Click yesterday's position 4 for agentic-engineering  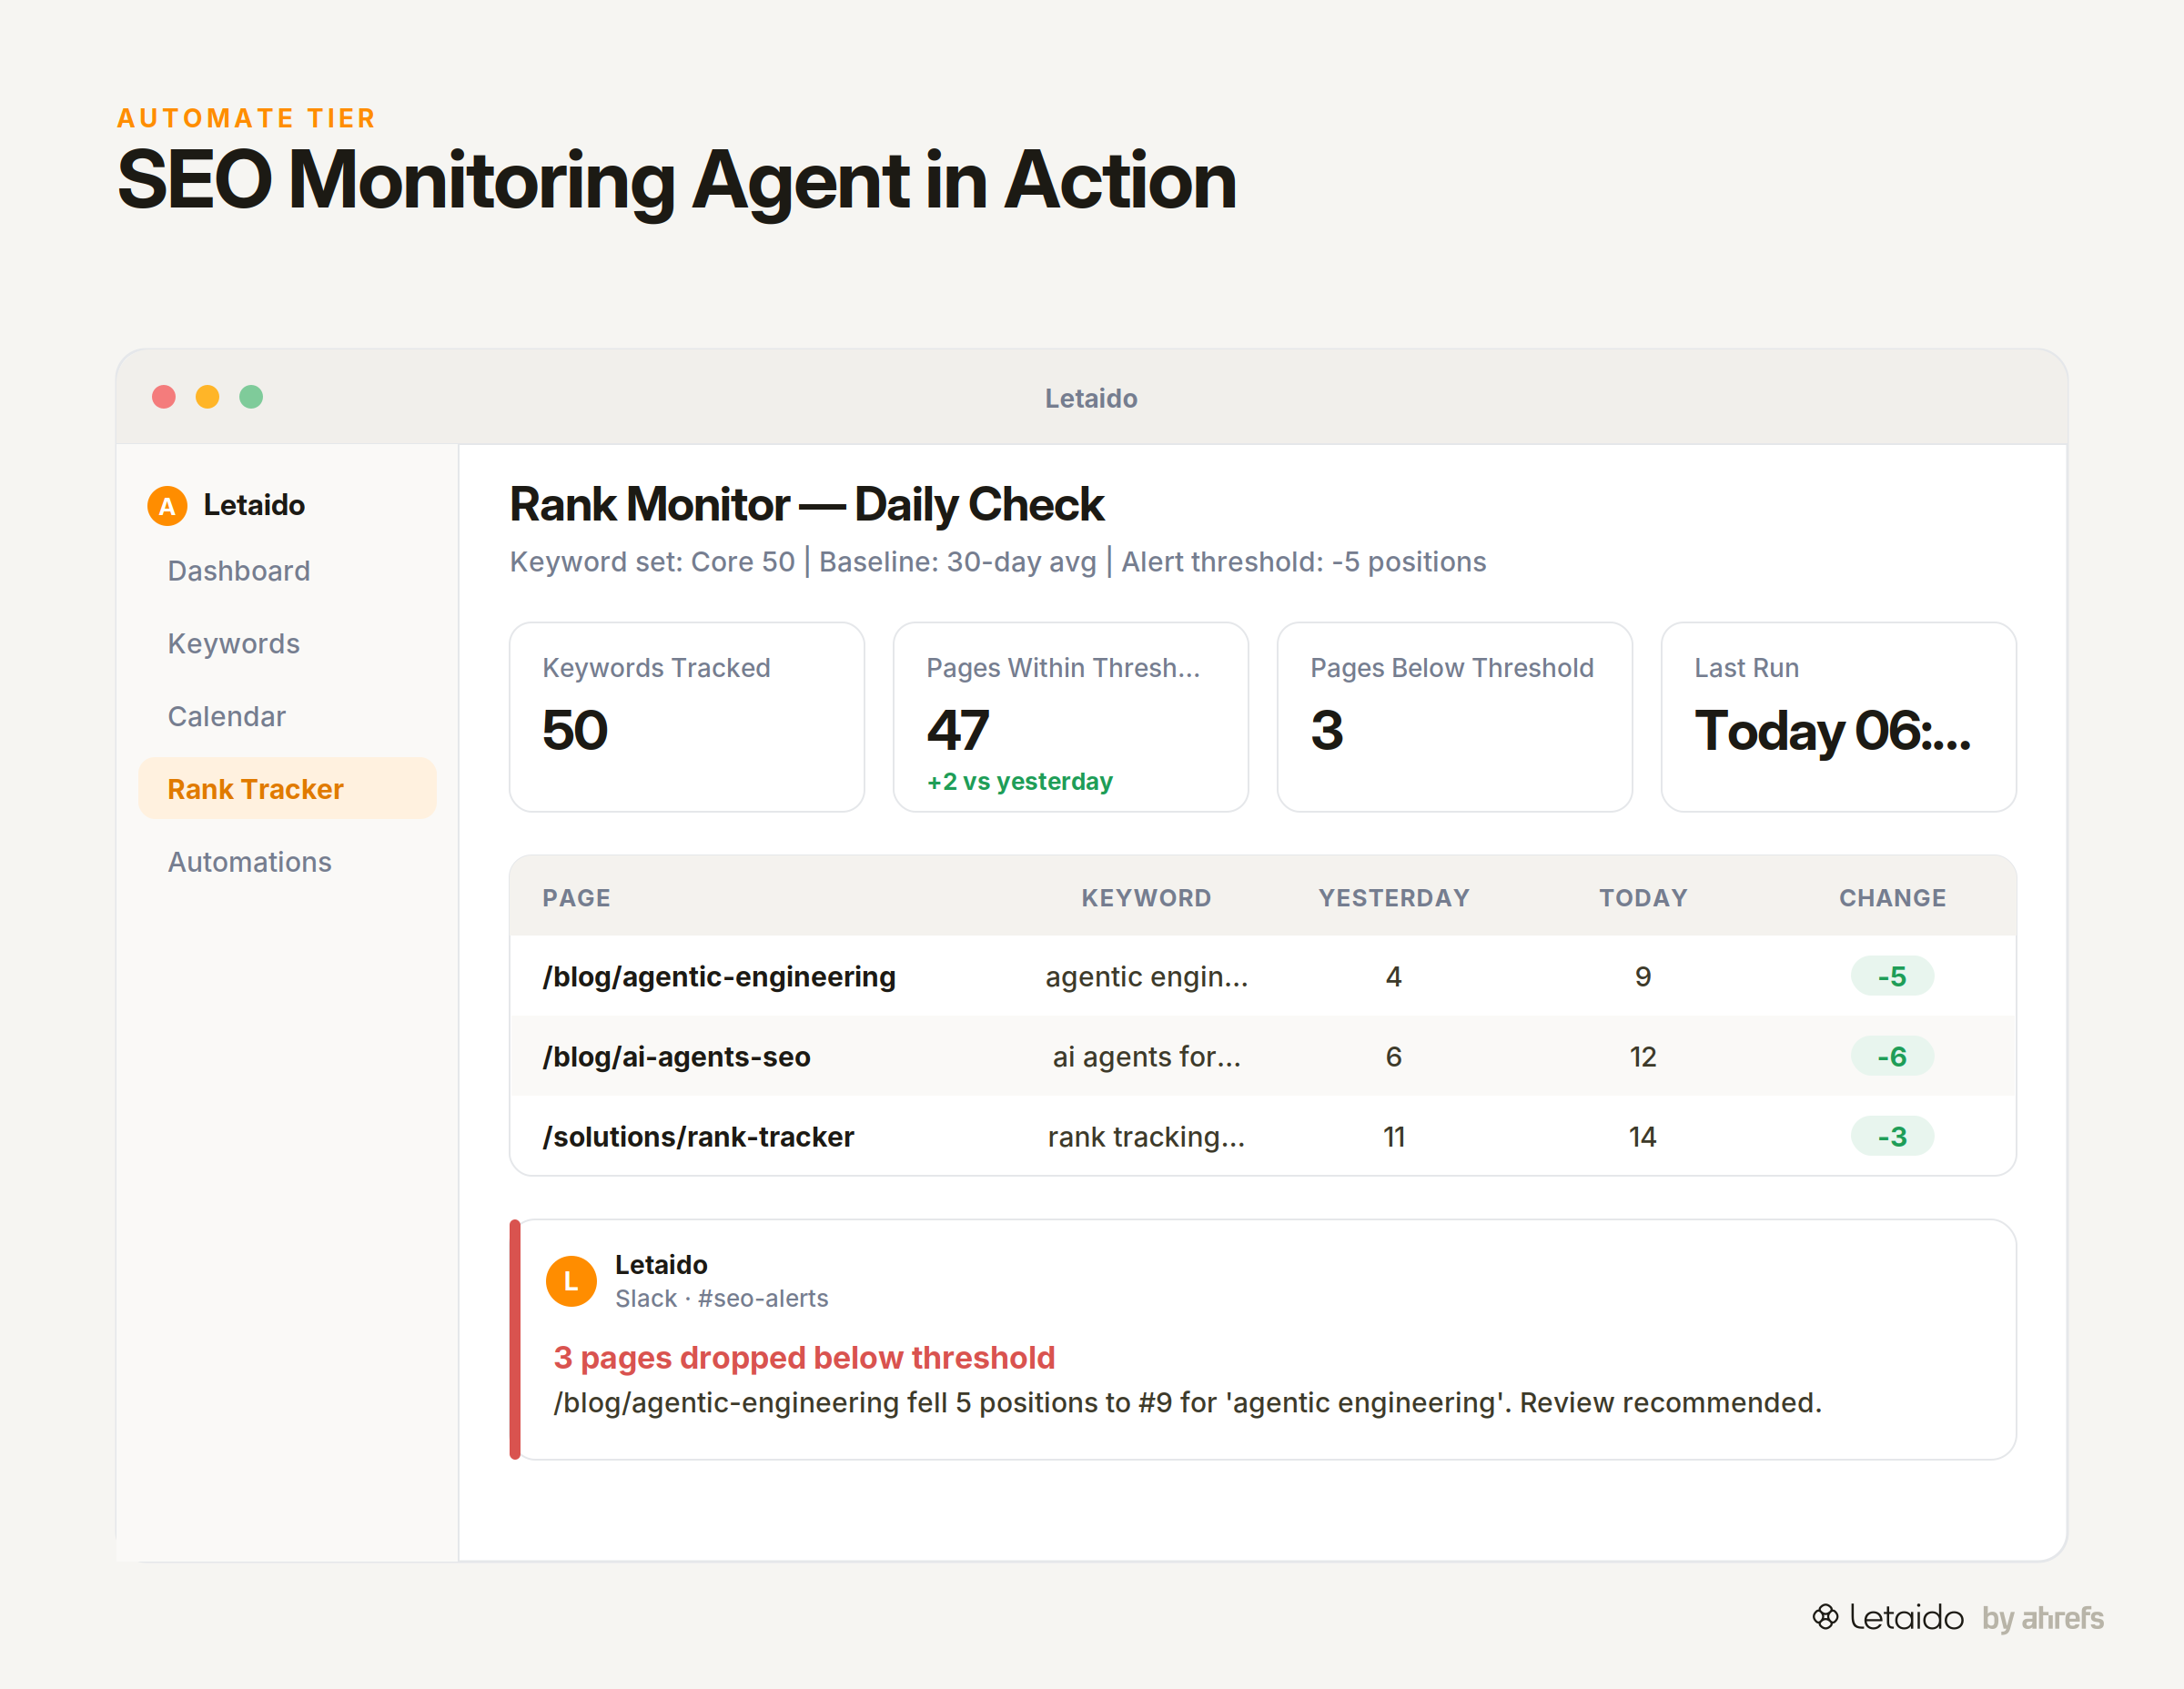[x=1394, y=977]
